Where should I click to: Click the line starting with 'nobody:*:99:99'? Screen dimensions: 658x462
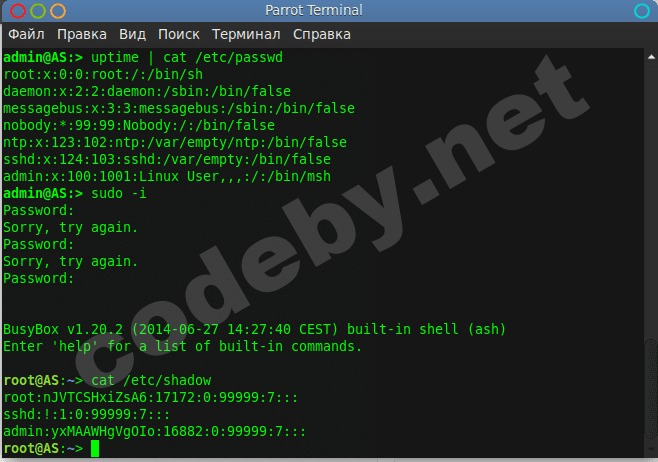pyautogui.click(x=139, y=125)
